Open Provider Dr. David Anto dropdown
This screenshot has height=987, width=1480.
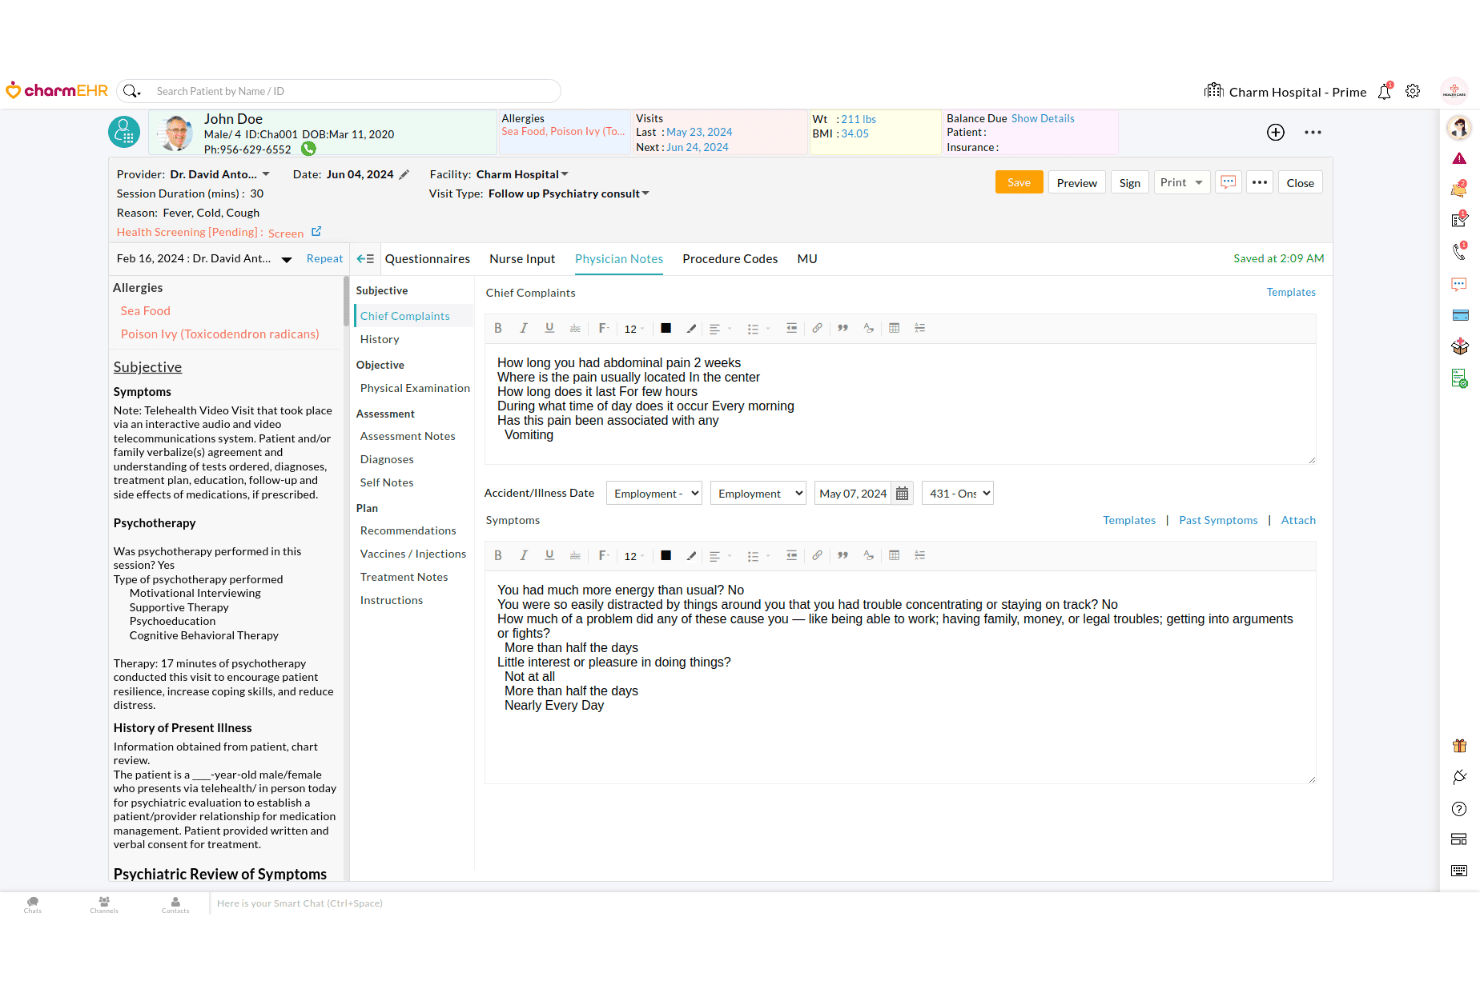pyautogui.click(x=219, y=174)
